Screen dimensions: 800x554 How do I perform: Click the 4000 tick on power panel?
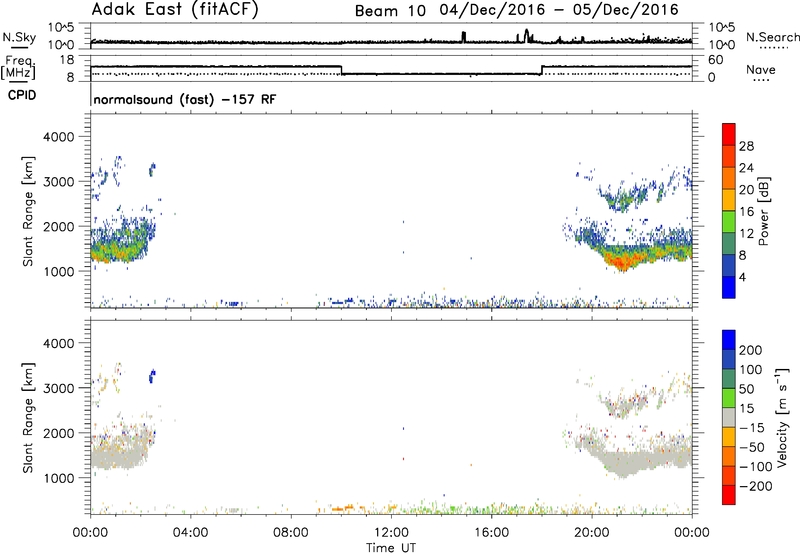pos(58,137)
